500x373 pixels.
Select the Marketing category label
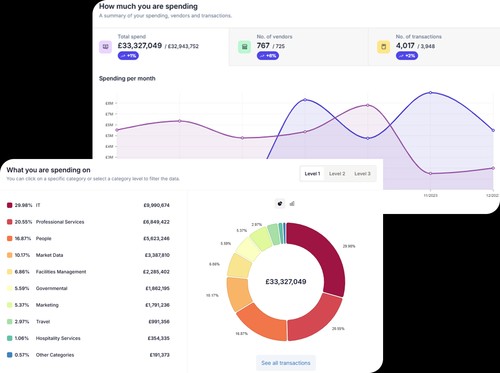click(47, 305)
